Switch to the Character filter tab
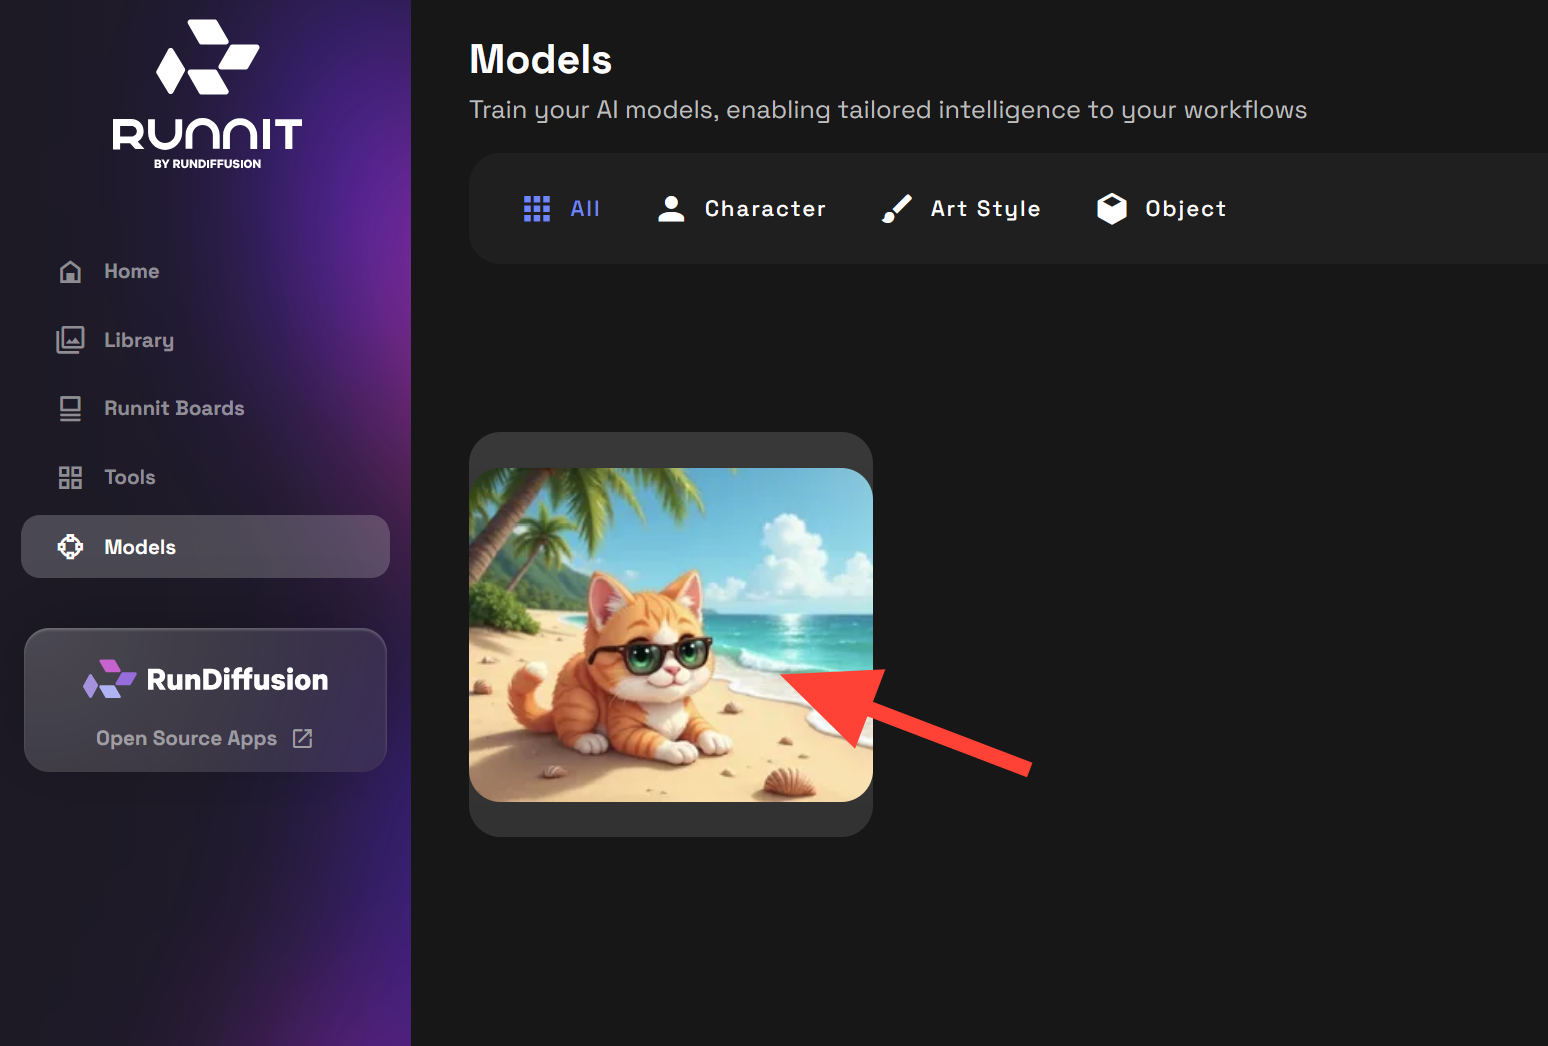 [741, 208]
